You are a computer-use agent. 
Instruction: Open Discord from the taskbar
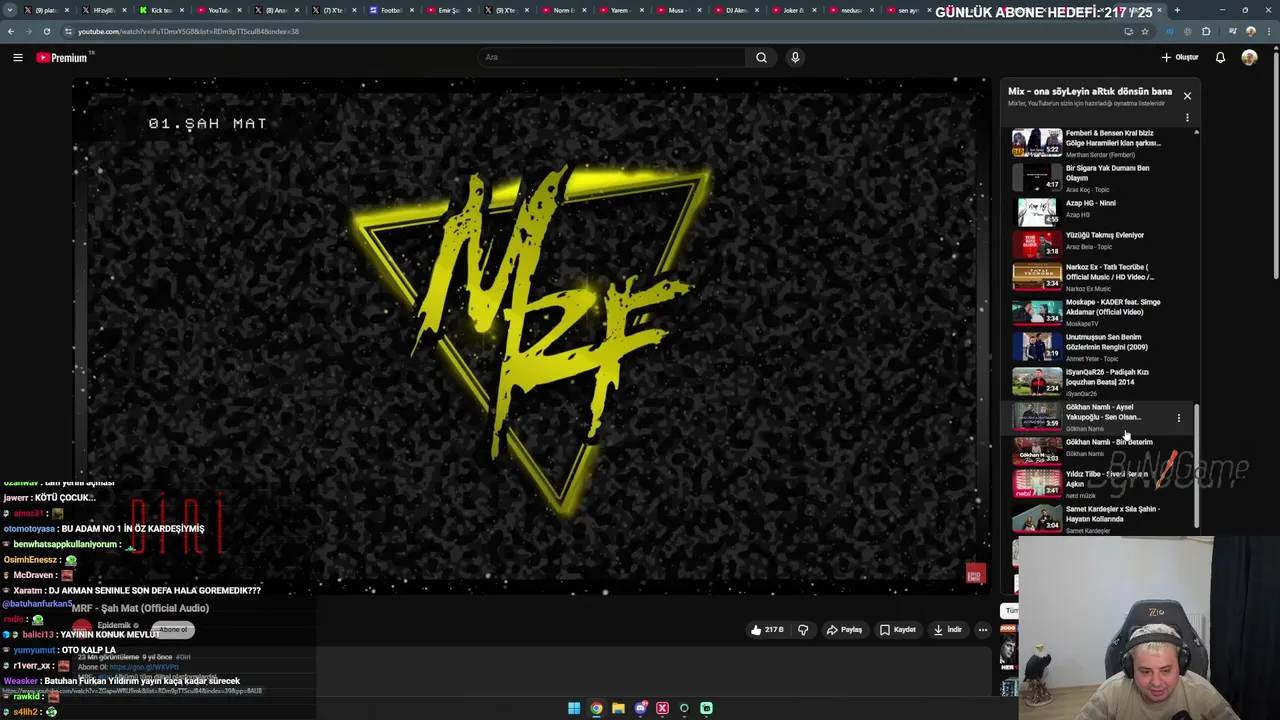(640, 708)
